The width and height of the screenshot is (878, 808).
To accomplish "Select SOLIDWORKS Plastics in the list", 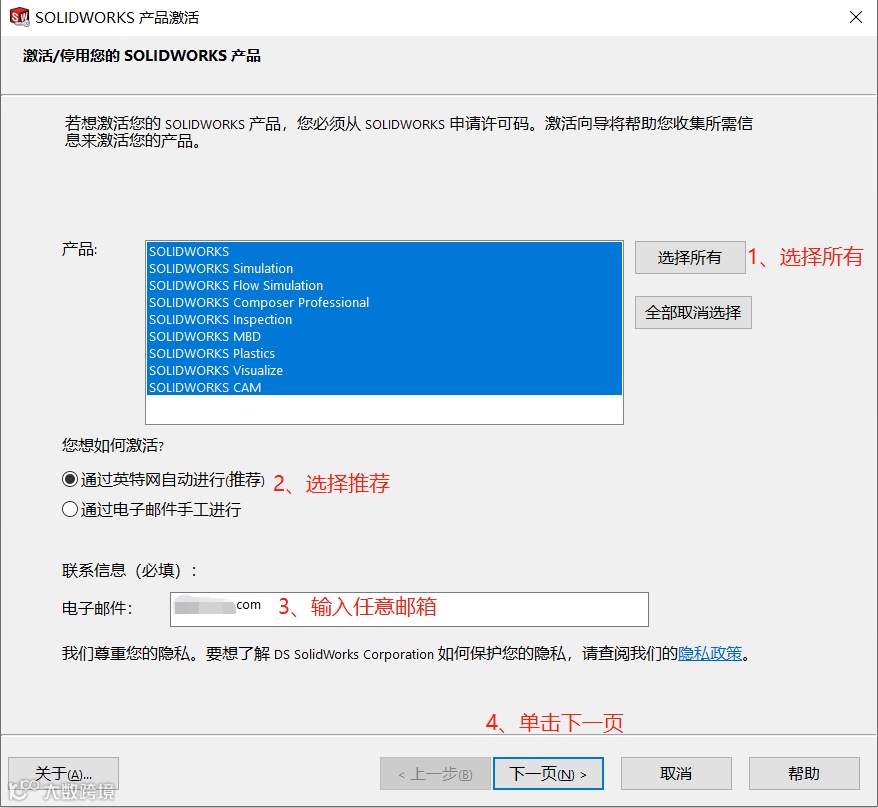I will coord(384,353).
